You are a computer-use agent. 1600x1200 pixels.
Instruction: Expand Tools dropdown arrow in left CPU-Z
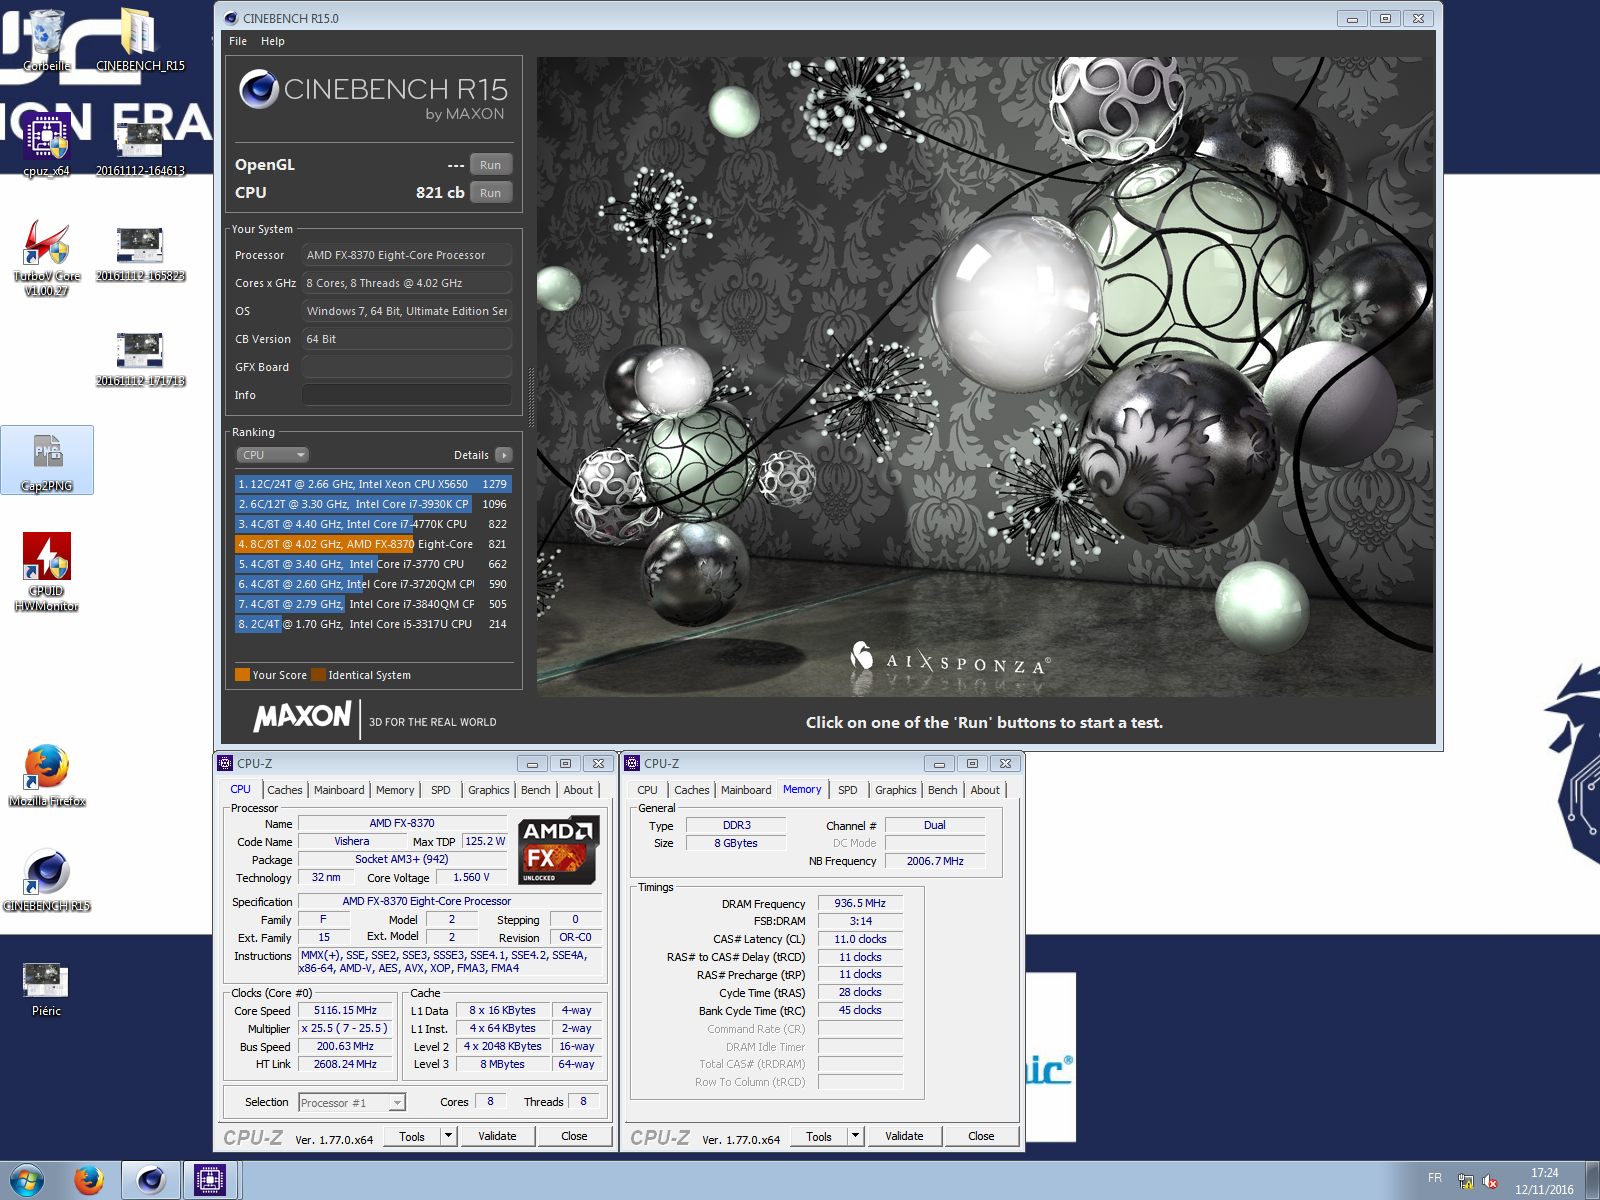pyautogui.click(x=449, y=1136)
